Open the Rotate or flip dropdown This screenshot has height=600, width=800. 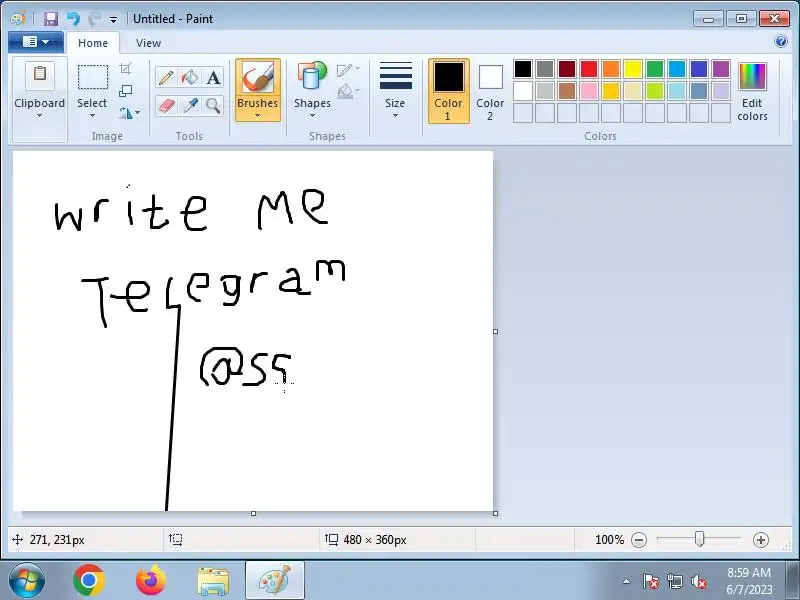(129, 113)
